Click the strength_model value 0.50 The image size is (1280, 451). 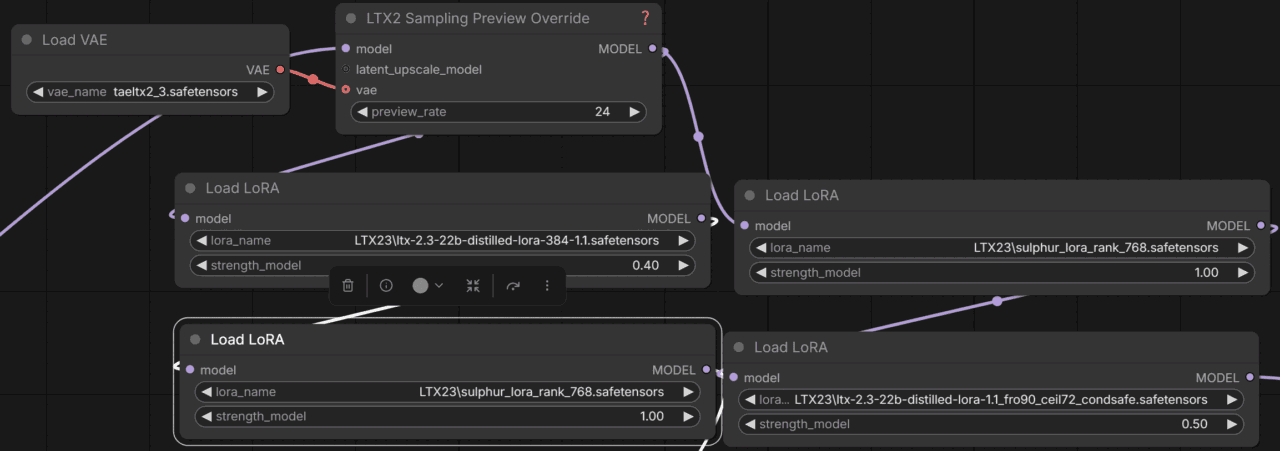[x=1194, y=424]
